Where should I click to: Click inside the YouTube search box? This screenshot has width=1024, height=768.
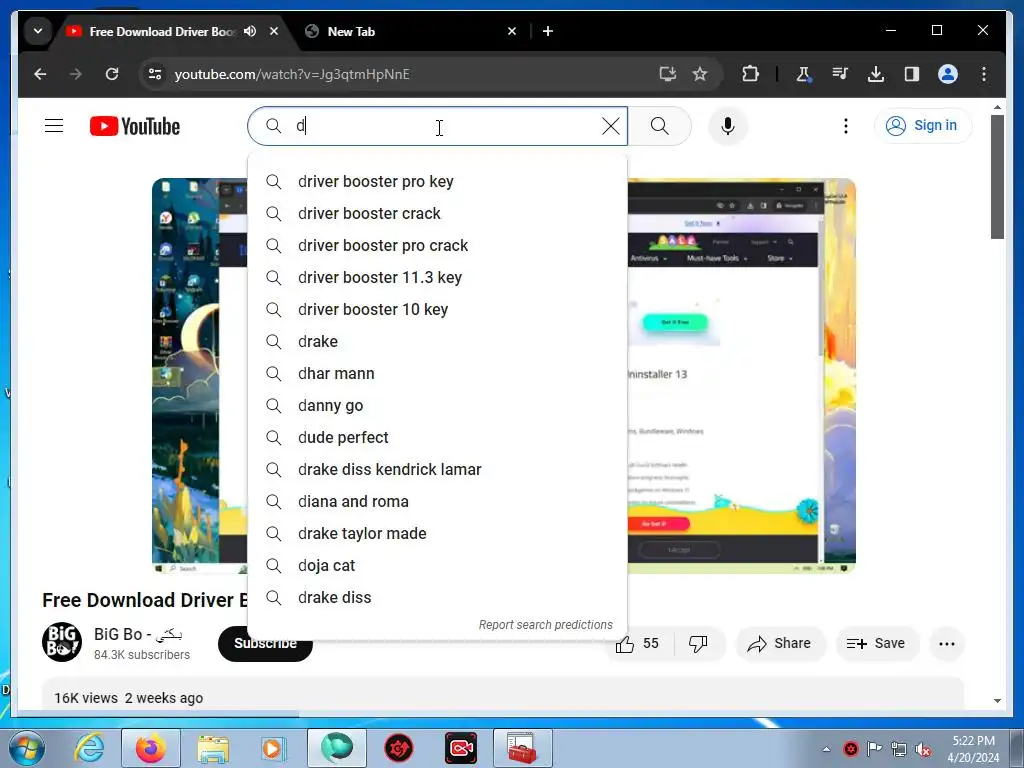coord(438,126)
